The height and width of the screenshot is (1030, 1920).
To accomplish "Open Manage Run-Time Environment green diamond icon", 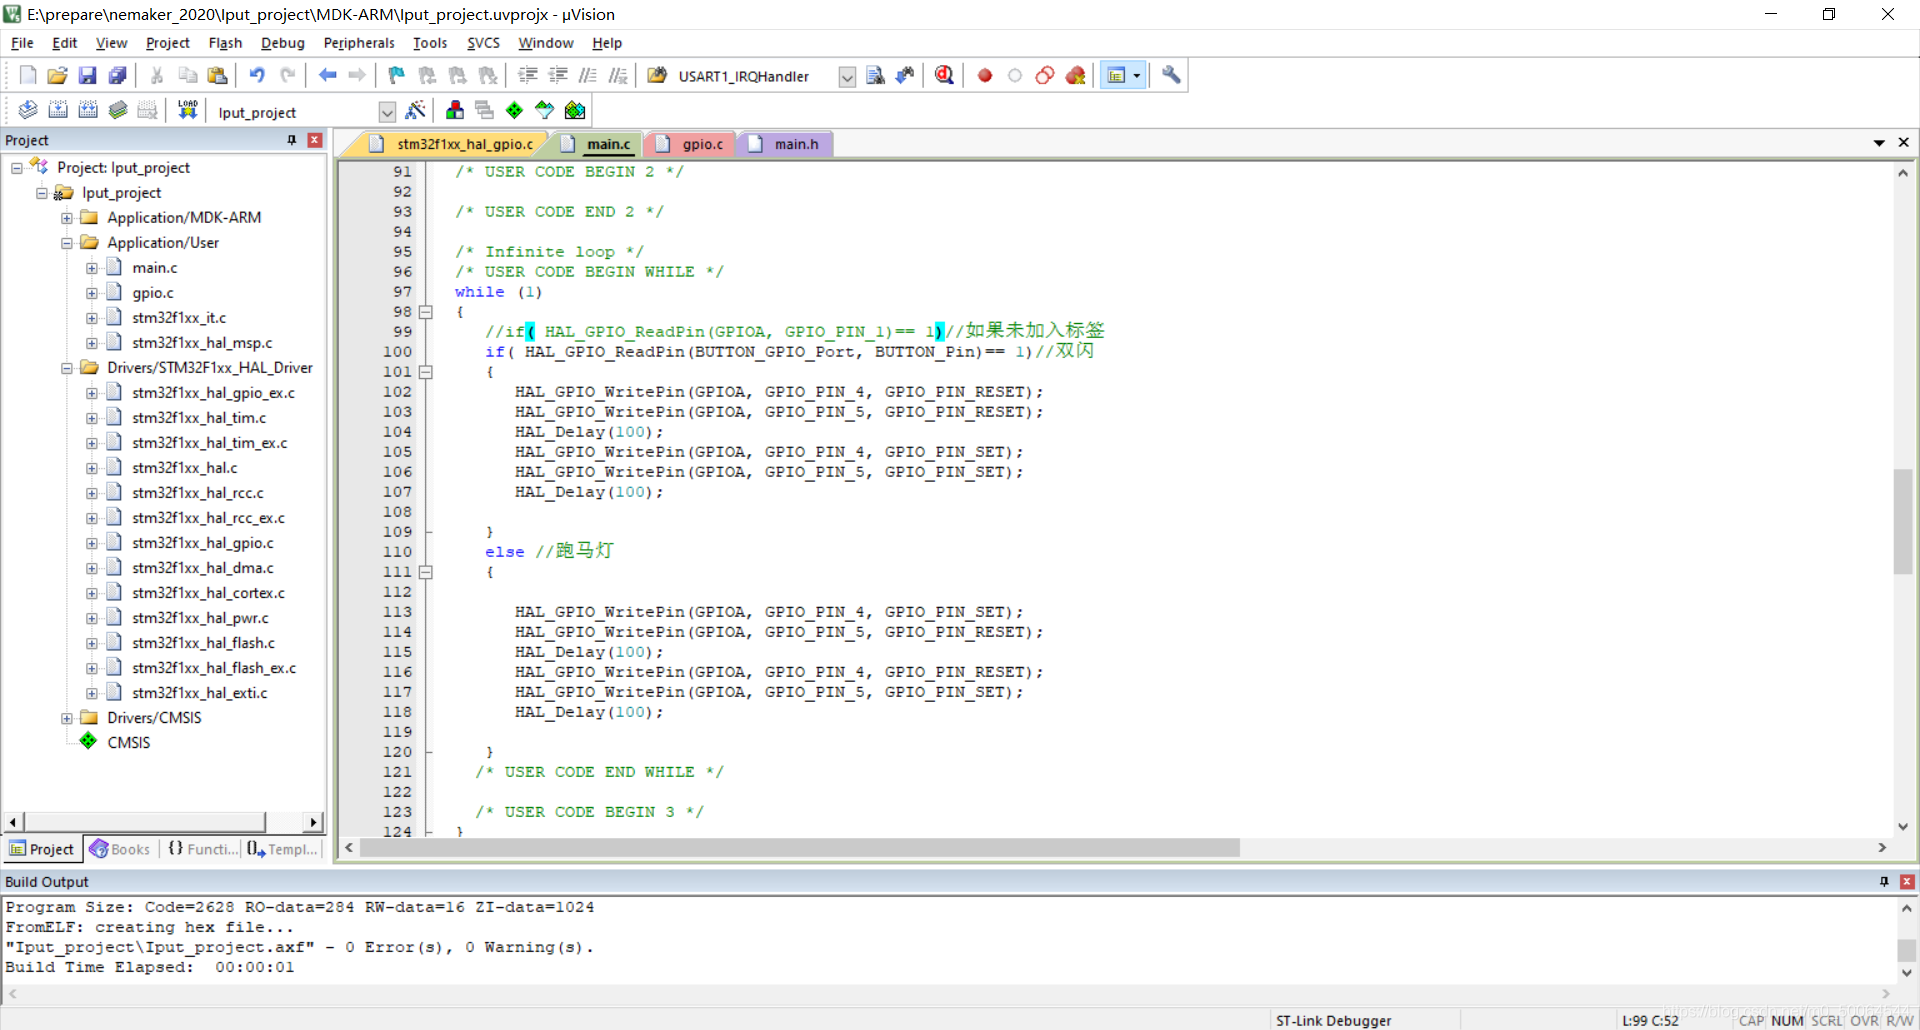I will click(x=514, y=110).
